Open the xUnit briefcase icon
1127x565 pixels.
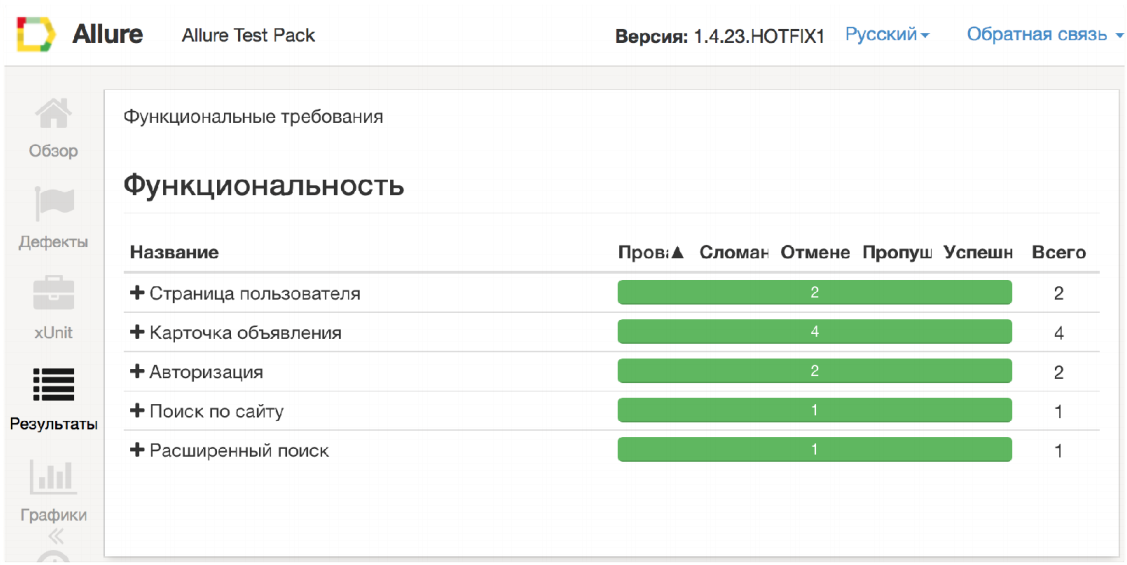[53, 294]
